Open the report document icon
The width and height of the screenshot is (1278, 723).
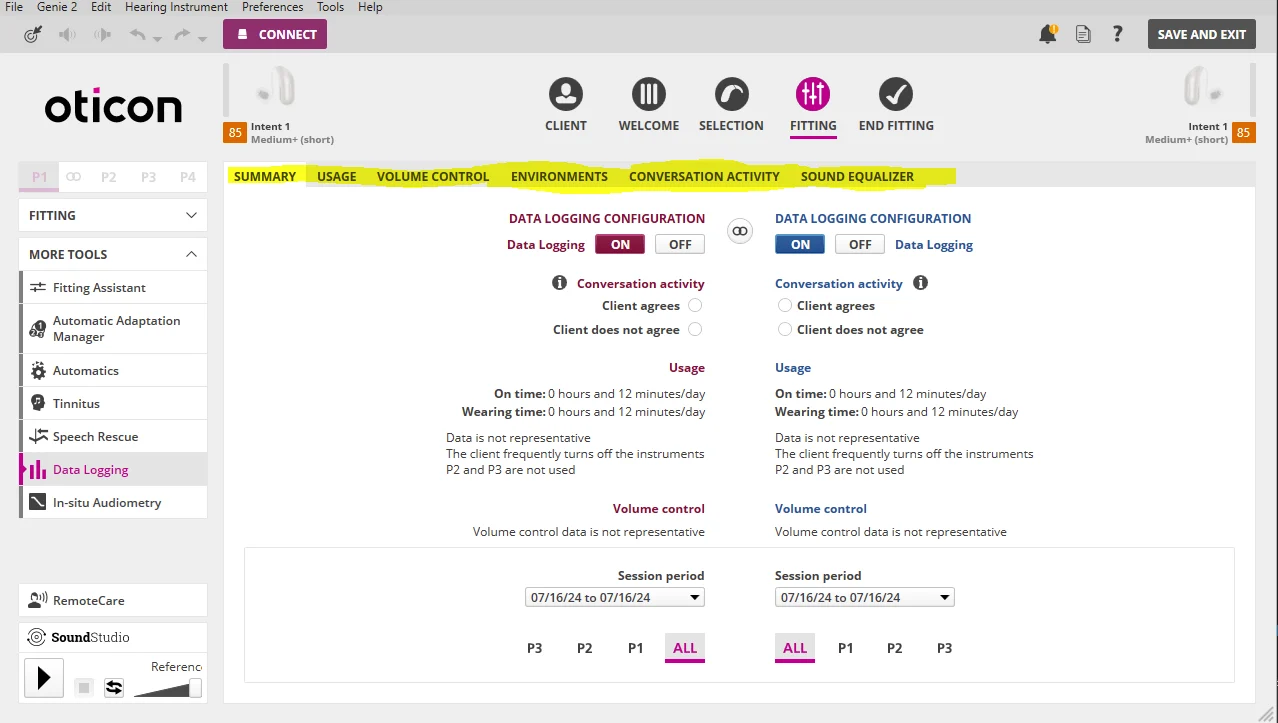click(x=1083, y=34)
